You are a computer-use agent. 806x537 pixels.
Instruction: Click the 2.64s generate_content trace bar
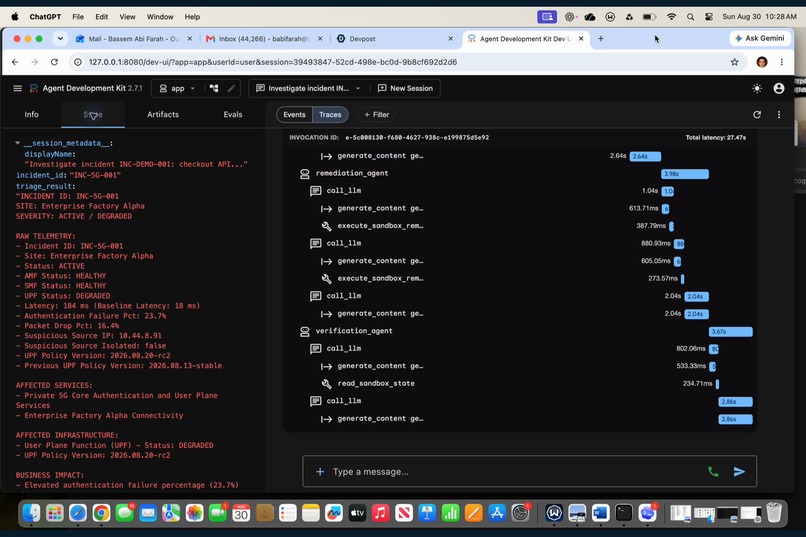[x=645, y=156]
